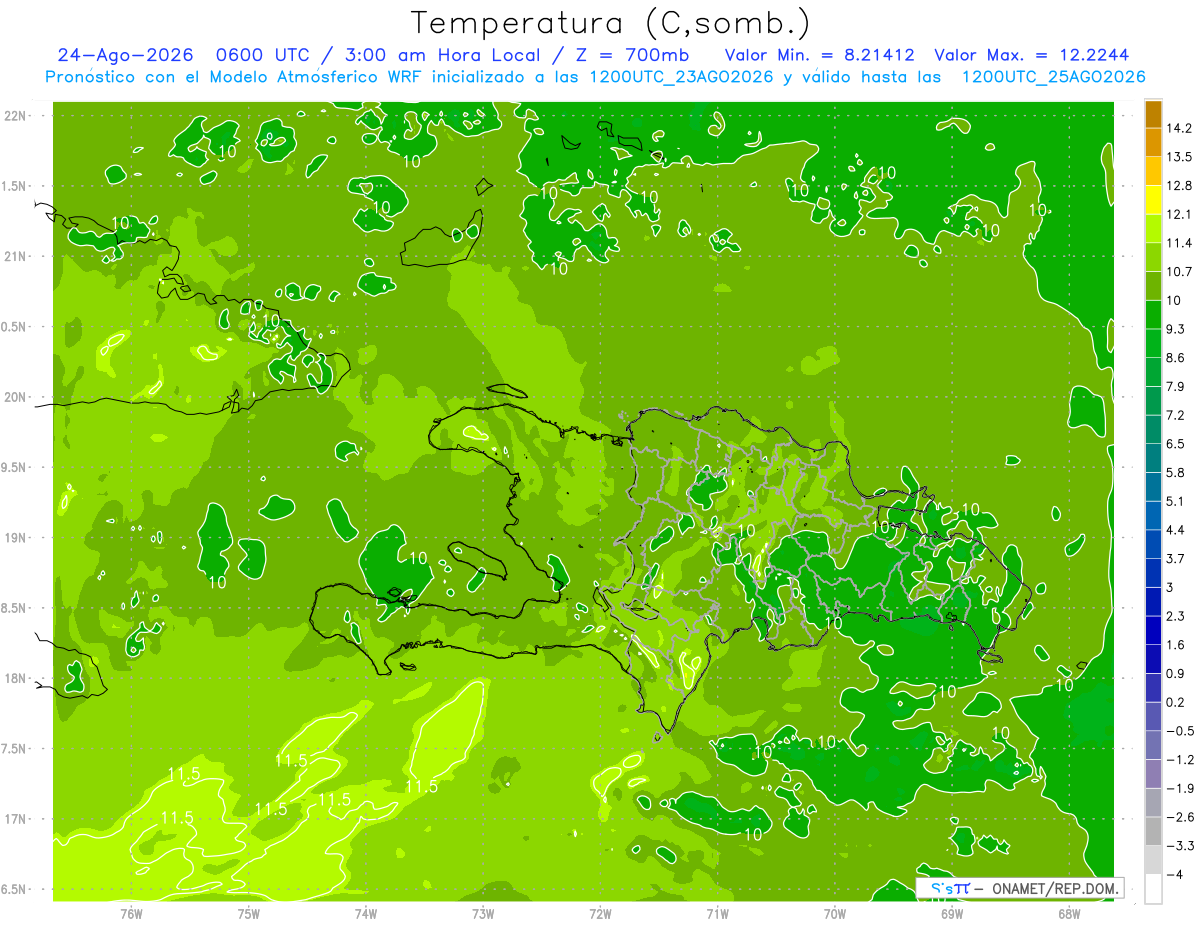Pick the dark orange swatch above 14.2
1200x927 pixels.
pos(1153,114)
